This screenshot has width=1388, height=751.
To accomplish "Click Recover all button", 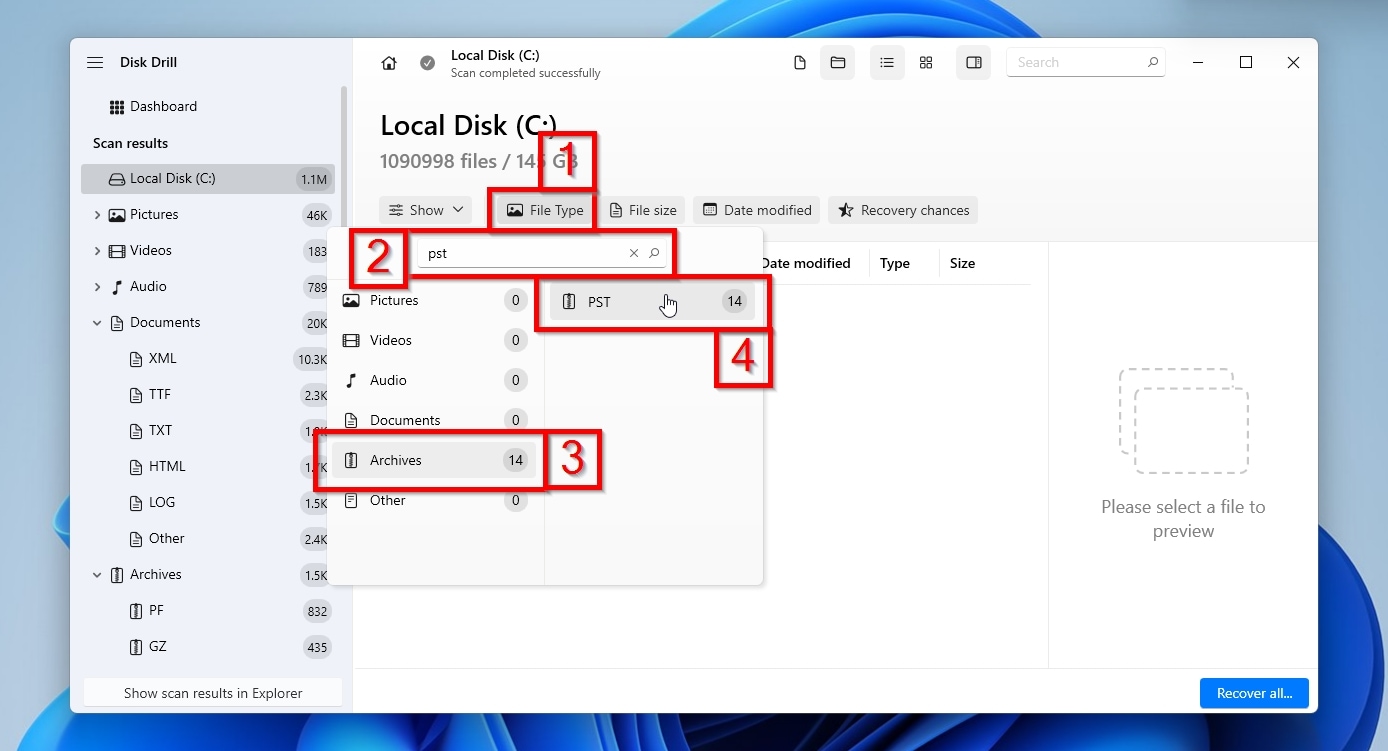I will point(1254,693).
